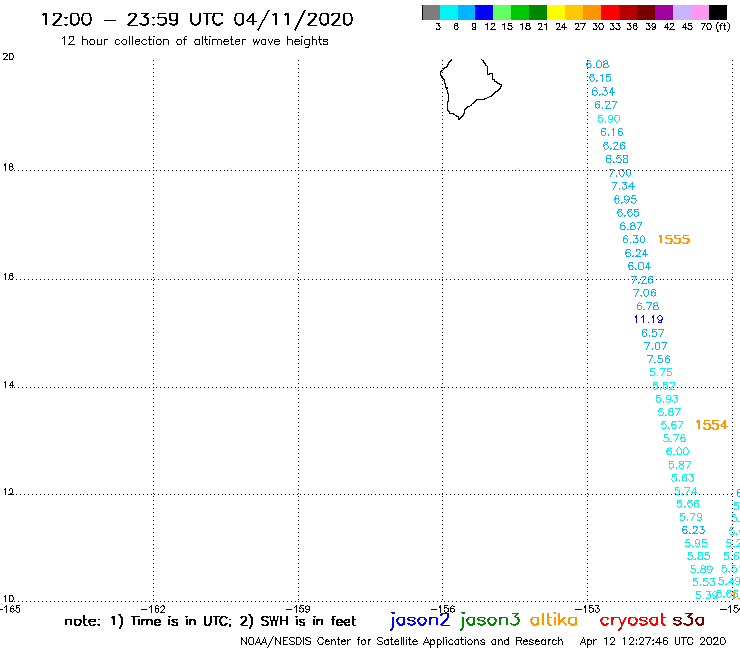Click the 6.26 wave height value
Screen dimensions: 740x650
tap(614, 146)
